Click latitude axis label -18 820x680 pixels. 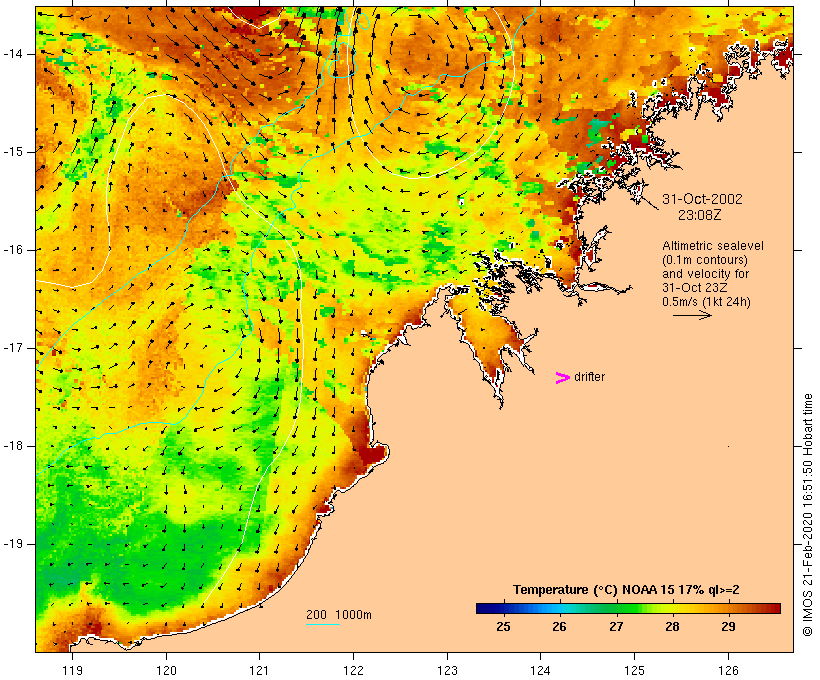coord(12,446)
